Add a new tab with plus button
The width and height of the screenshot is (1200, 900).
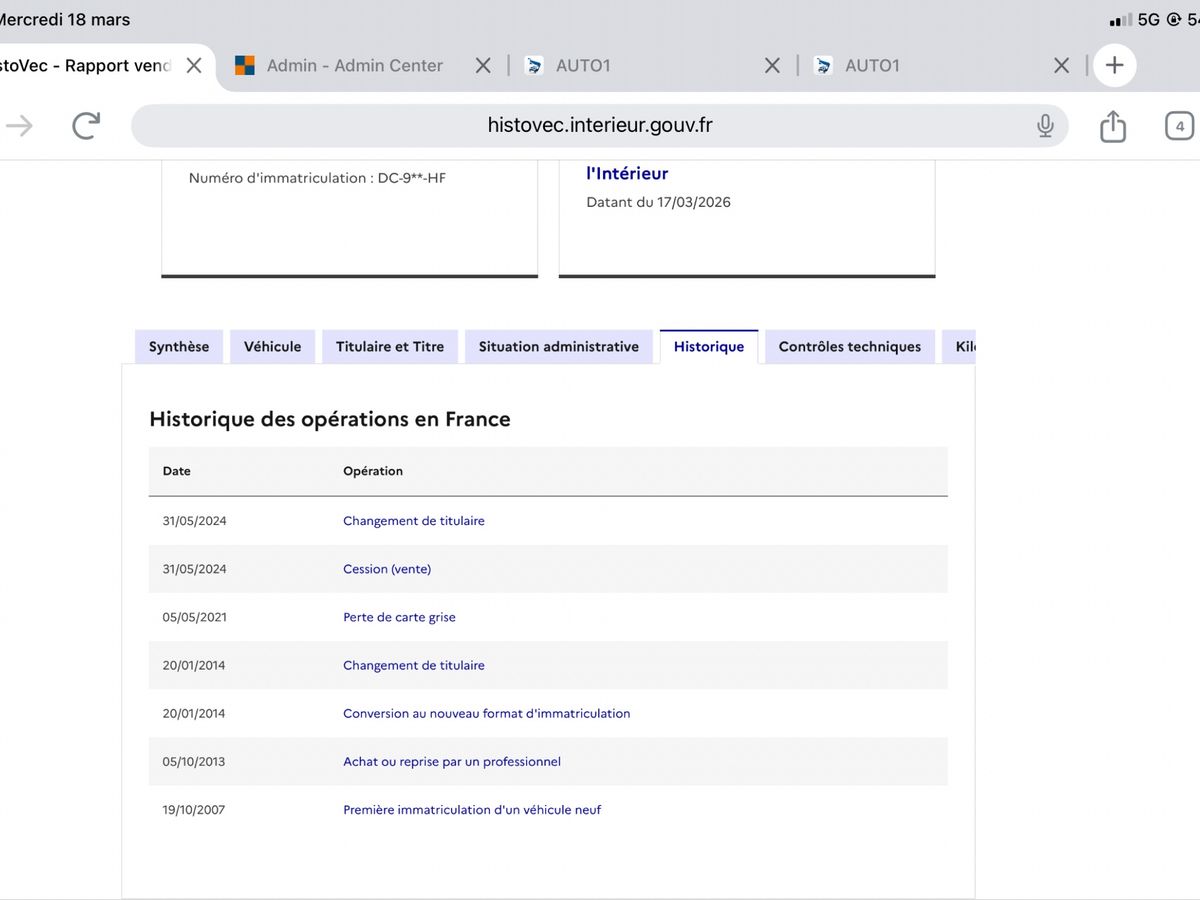(1115, 65)
